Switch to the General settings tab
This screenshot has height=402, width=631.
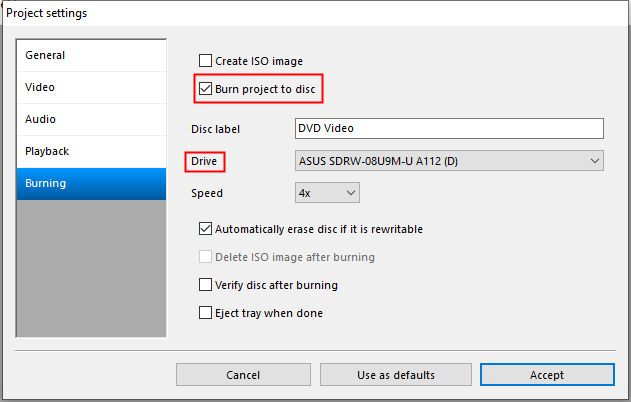pyautogui.click(x=91, y=56)
